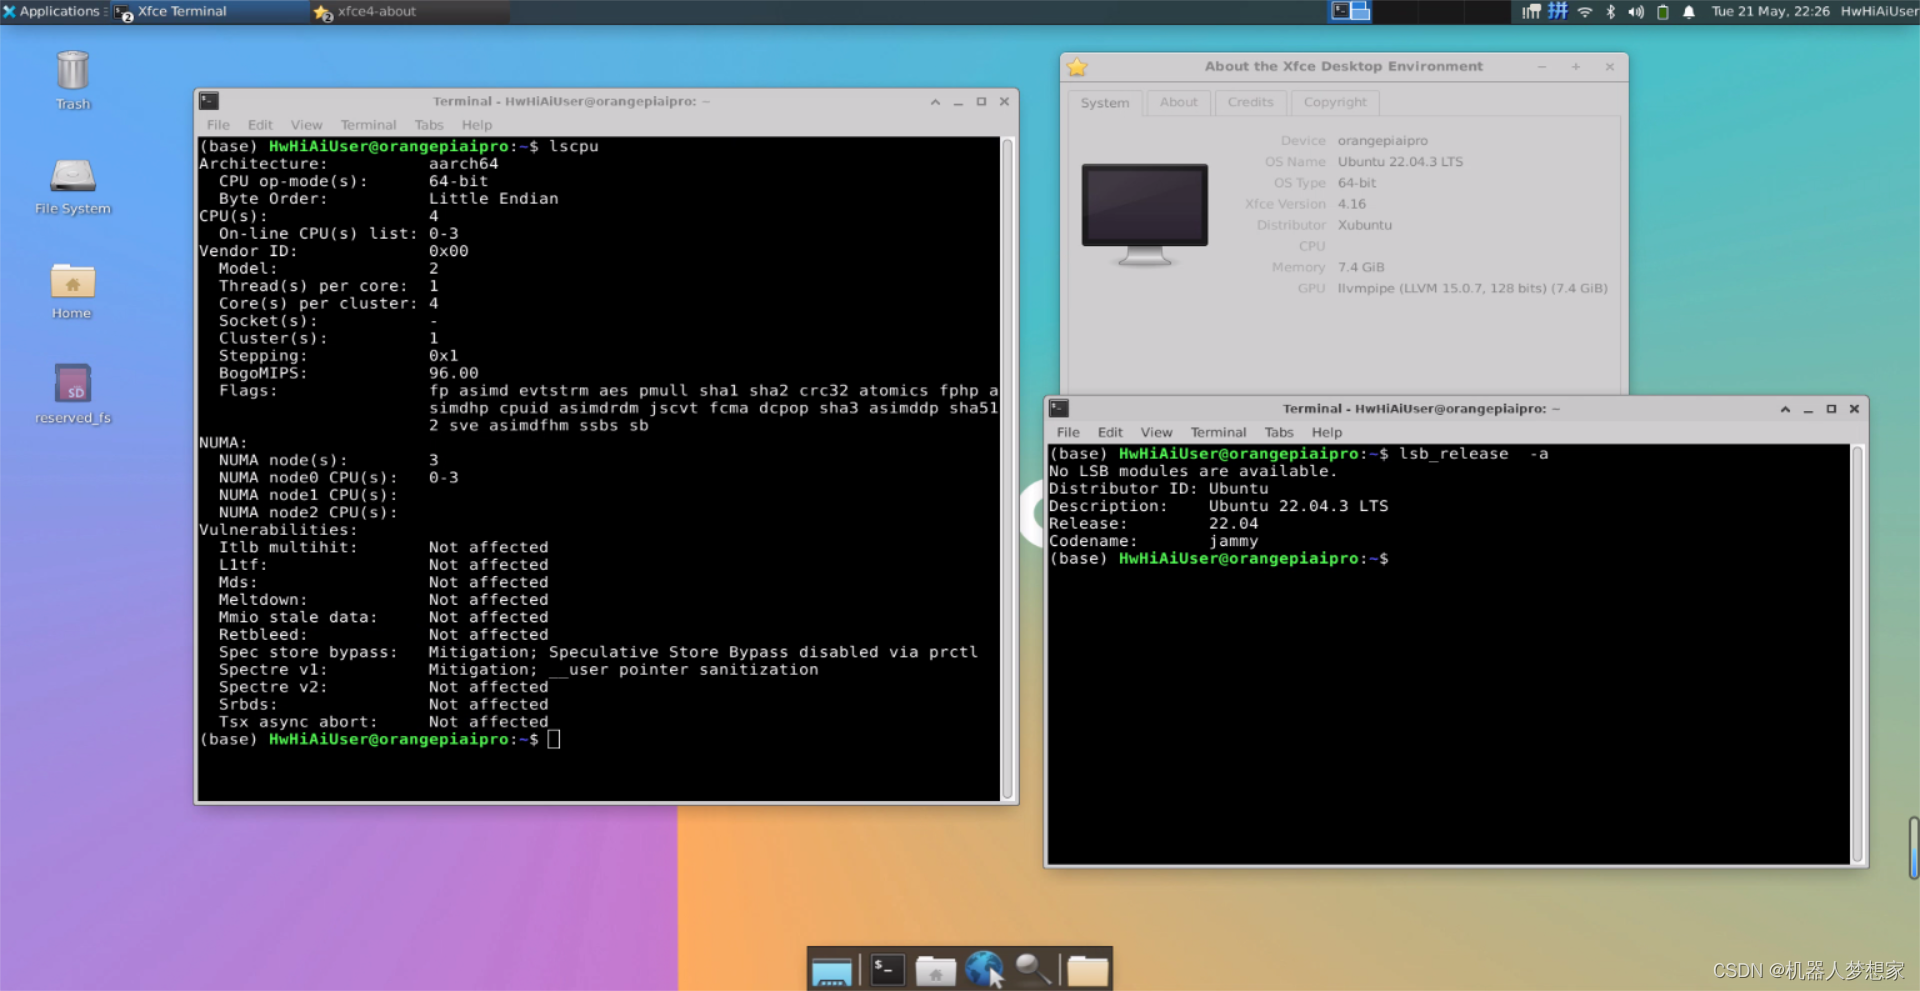Click the monitor image in About Xfce
1920x991 pixels.
(x=1145, y=214)
